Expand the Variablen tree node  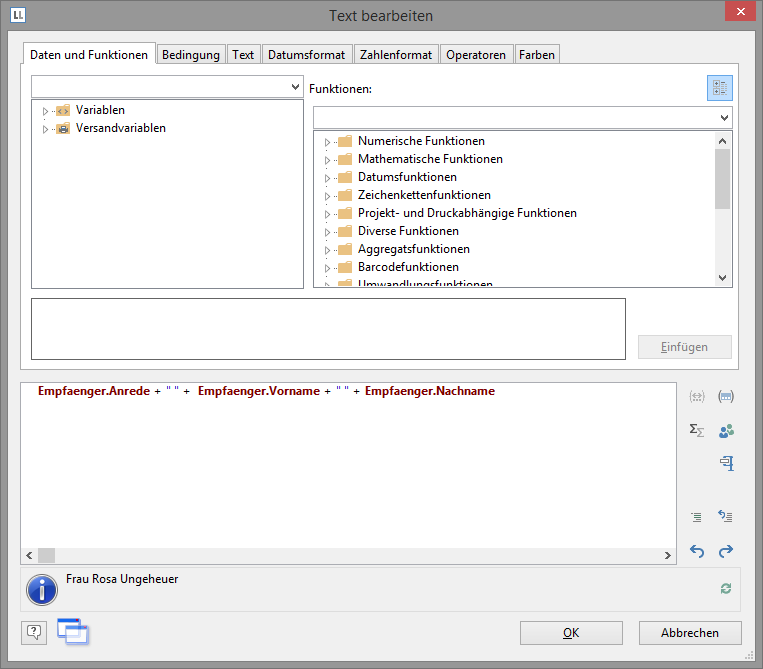pos(45,111)
